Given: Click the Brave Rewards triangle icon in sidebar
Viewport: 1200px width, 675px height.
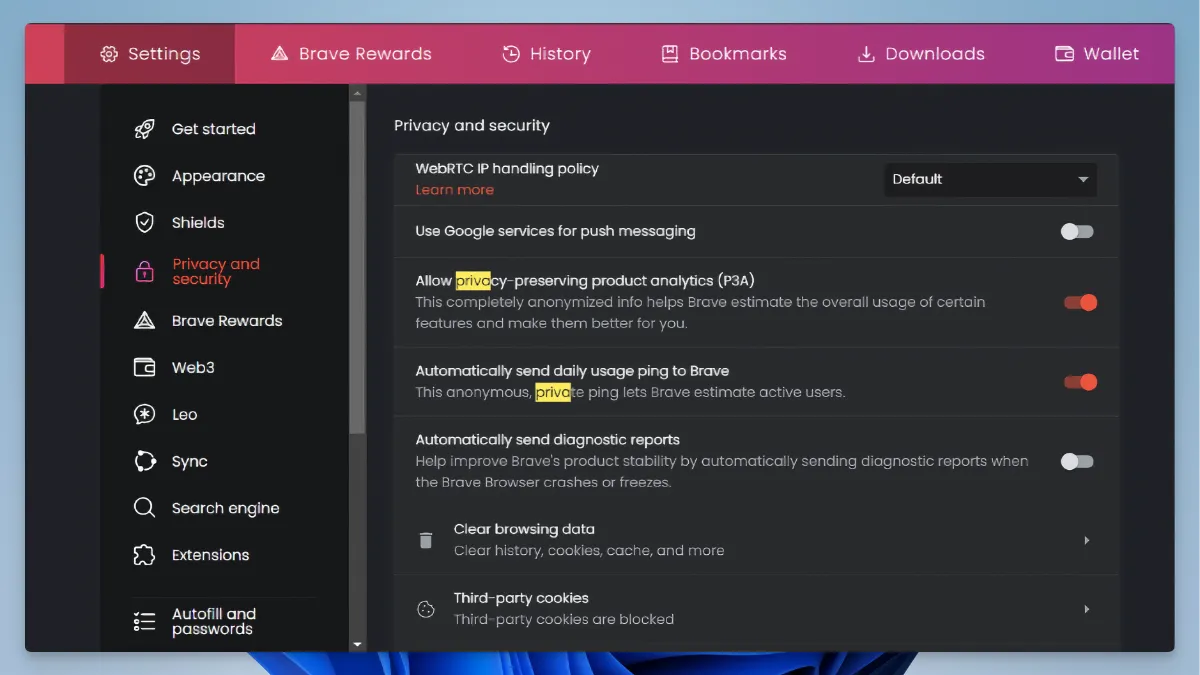Looking at the screenshot, I should (x=145, y=321).
